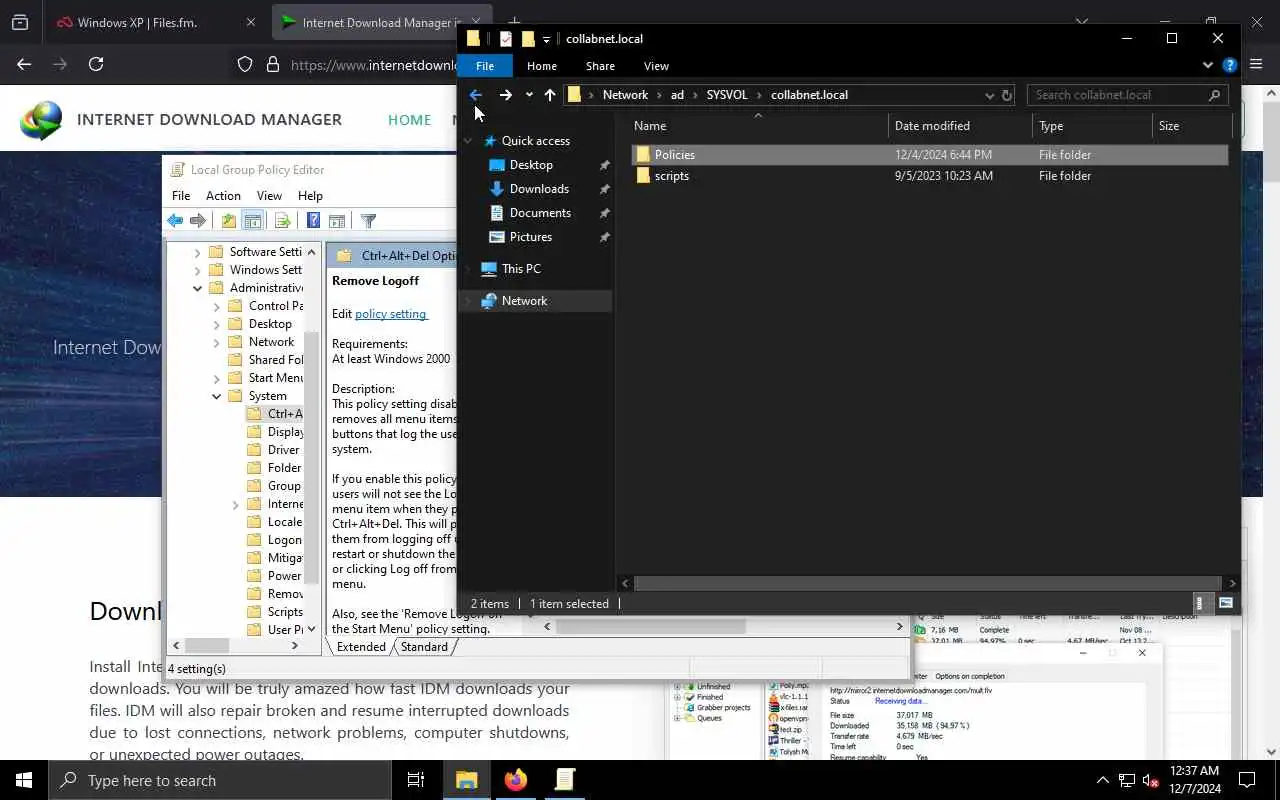Viewport: 1280px width, 800px height.
Task: Select This PC in Explorer sidebar
Action: pyautogui.click(x=521, y=269)
